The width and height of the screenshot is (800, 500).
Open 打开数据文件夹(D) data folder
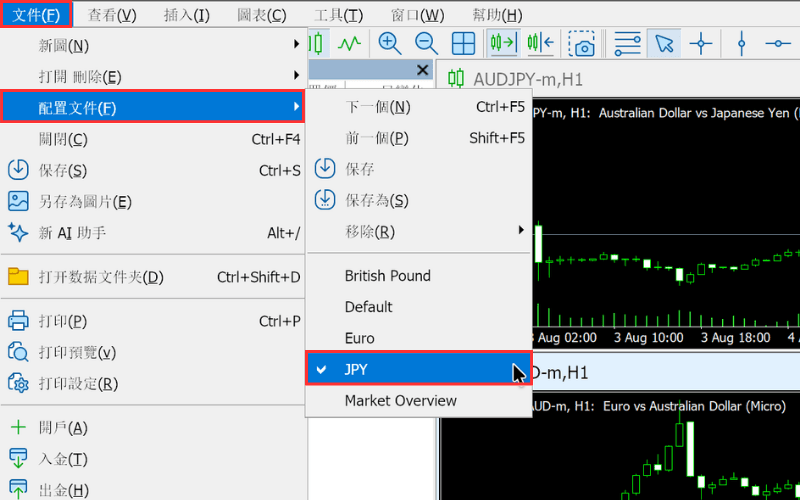pyautogui.click(x=153, y=277)
